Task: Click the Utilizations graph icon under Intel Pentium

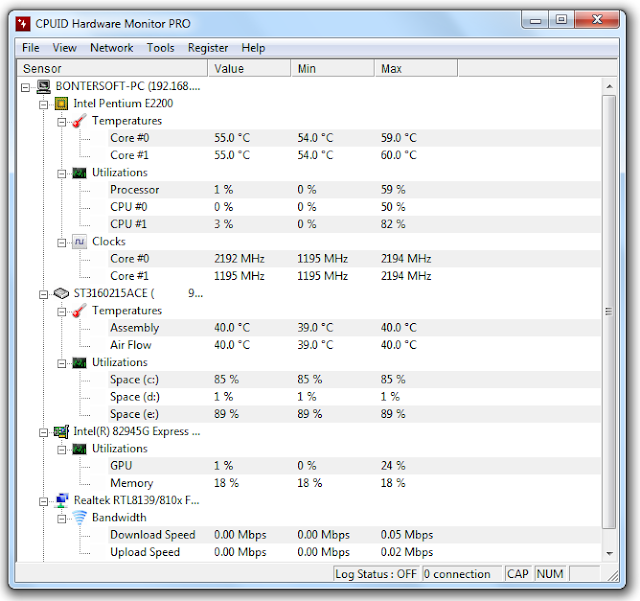Action: pyautogui.click(x=79, y=173)
